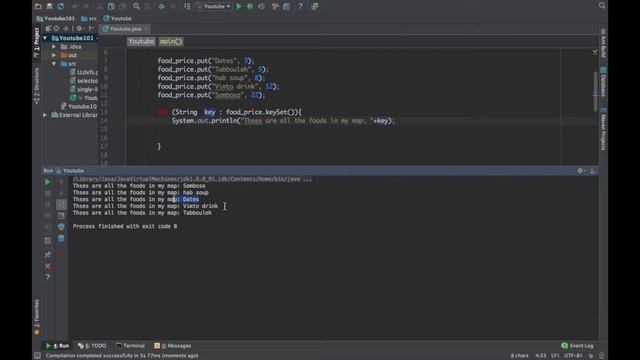Click the Find magnifier icon in the main toolbar
The image size is (640, 360).
click(136, 6)
